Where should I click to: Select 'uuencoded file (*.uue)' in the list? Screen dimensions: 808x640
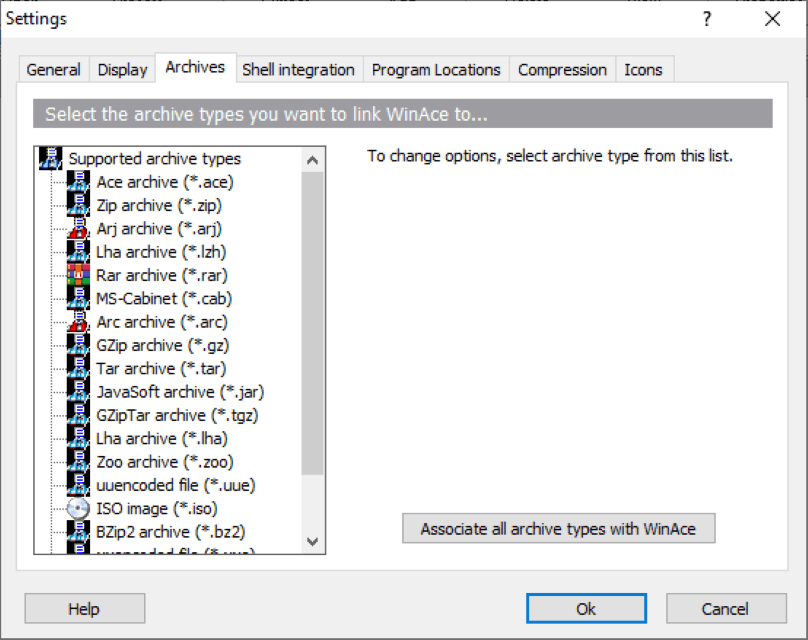176,485
